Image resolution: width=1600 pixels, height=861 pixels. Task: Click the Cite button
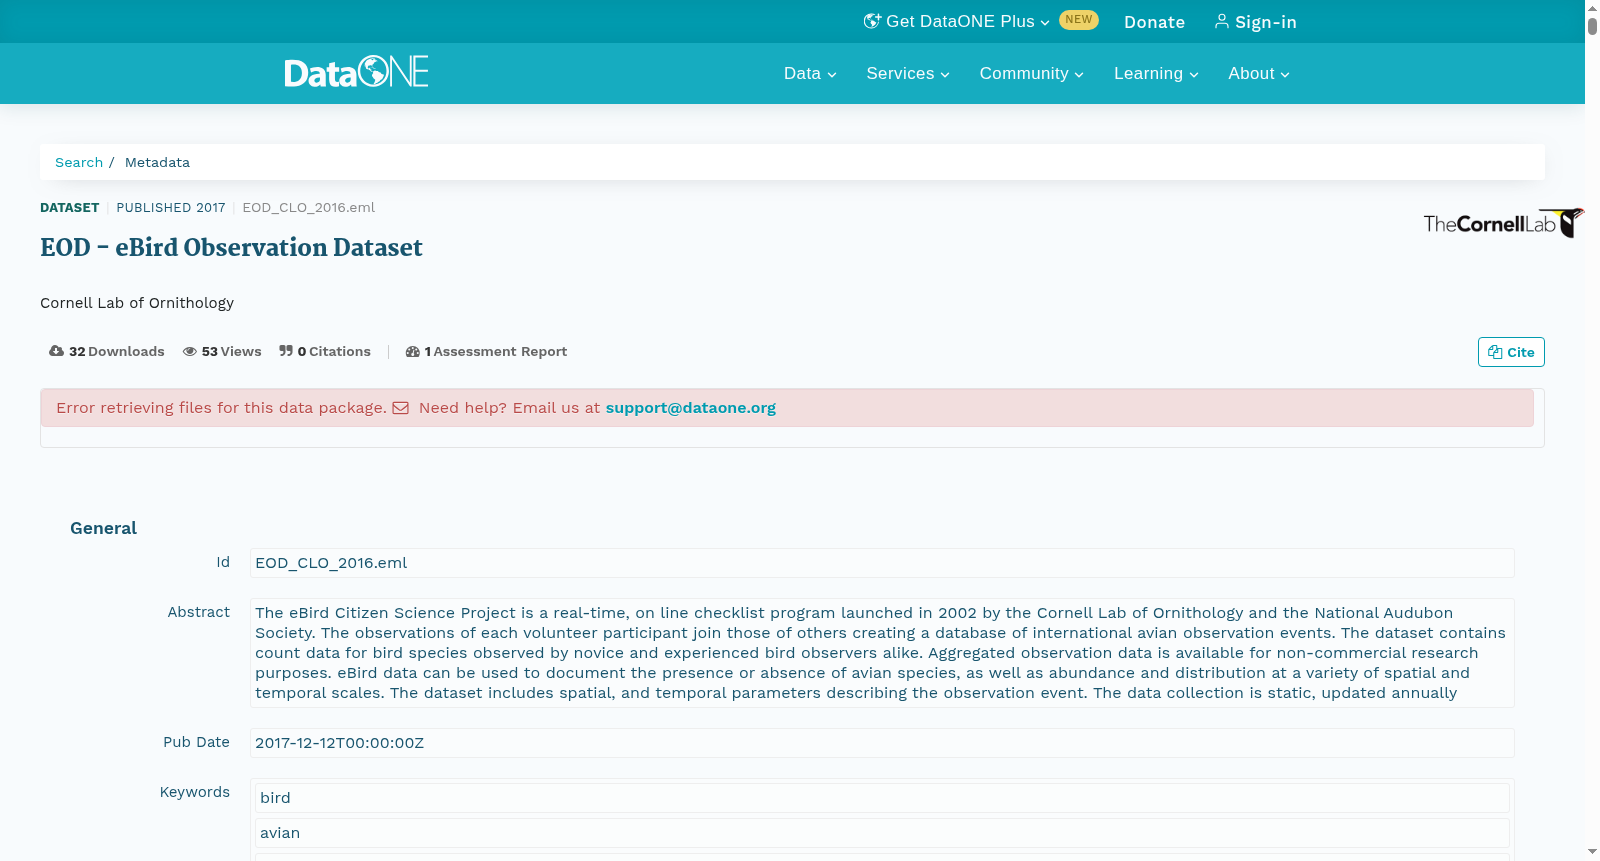click(x=1511, y=352)
